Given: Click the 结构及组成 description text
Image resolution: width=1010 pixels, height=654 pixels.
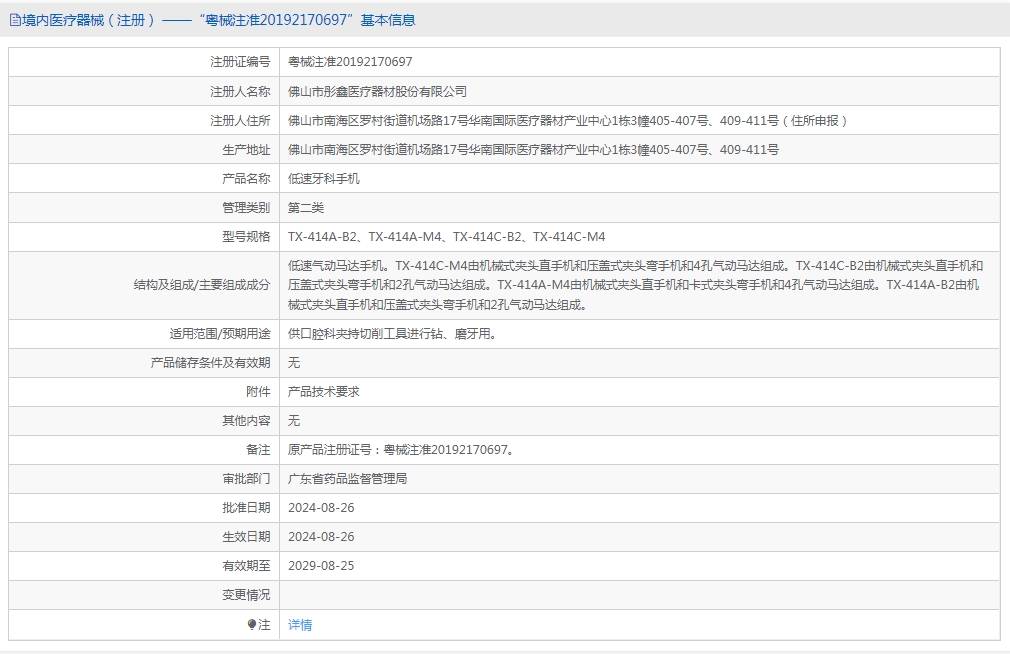Looking at the screenshot, I should click(x=636, y=285).
